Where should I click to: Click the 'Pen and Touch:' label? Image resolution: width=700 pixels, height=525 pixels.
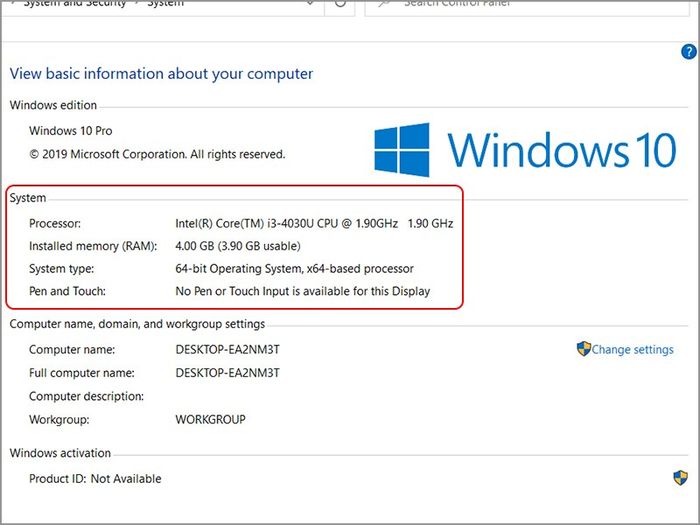pyautogui.click(x=67, y=291)
